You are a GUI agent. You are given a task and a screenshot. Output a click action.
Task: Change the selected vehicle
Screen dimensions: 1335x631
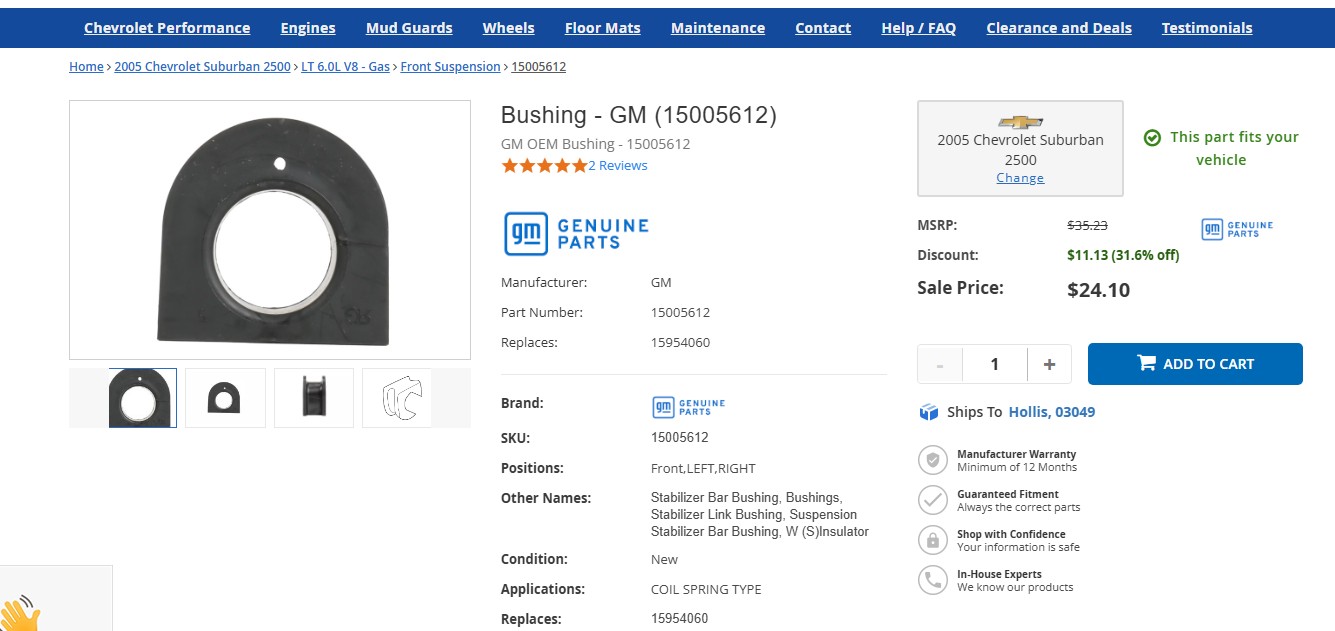coord(1020,178)
